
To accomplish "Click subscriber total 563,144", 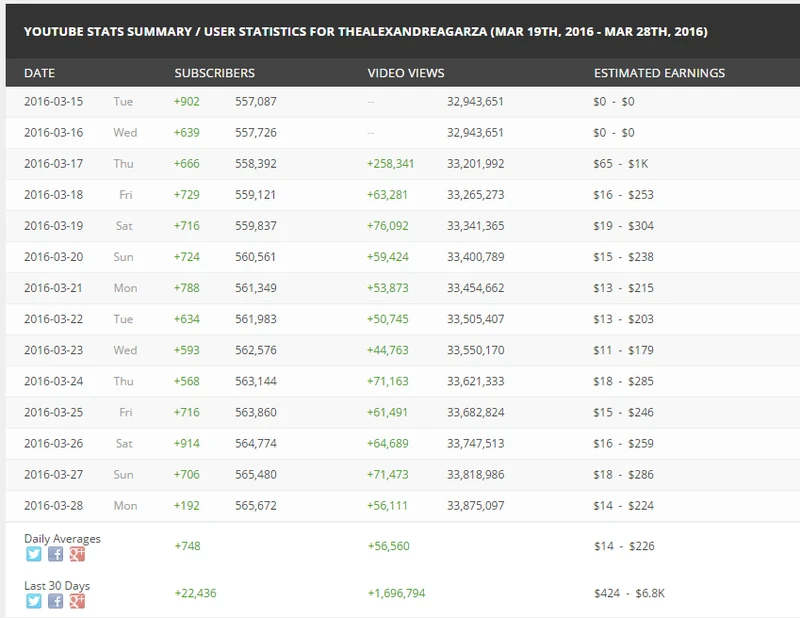I will tap(256, 382).
